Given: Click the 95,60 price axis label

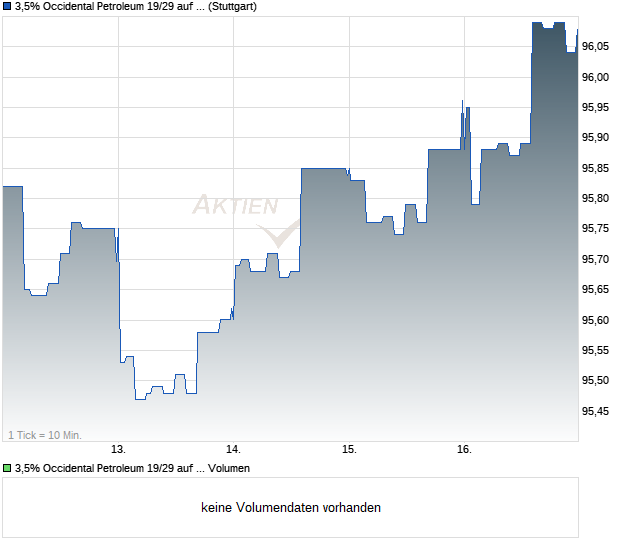Looking at the screenshot, I should [x=595, y=320].
